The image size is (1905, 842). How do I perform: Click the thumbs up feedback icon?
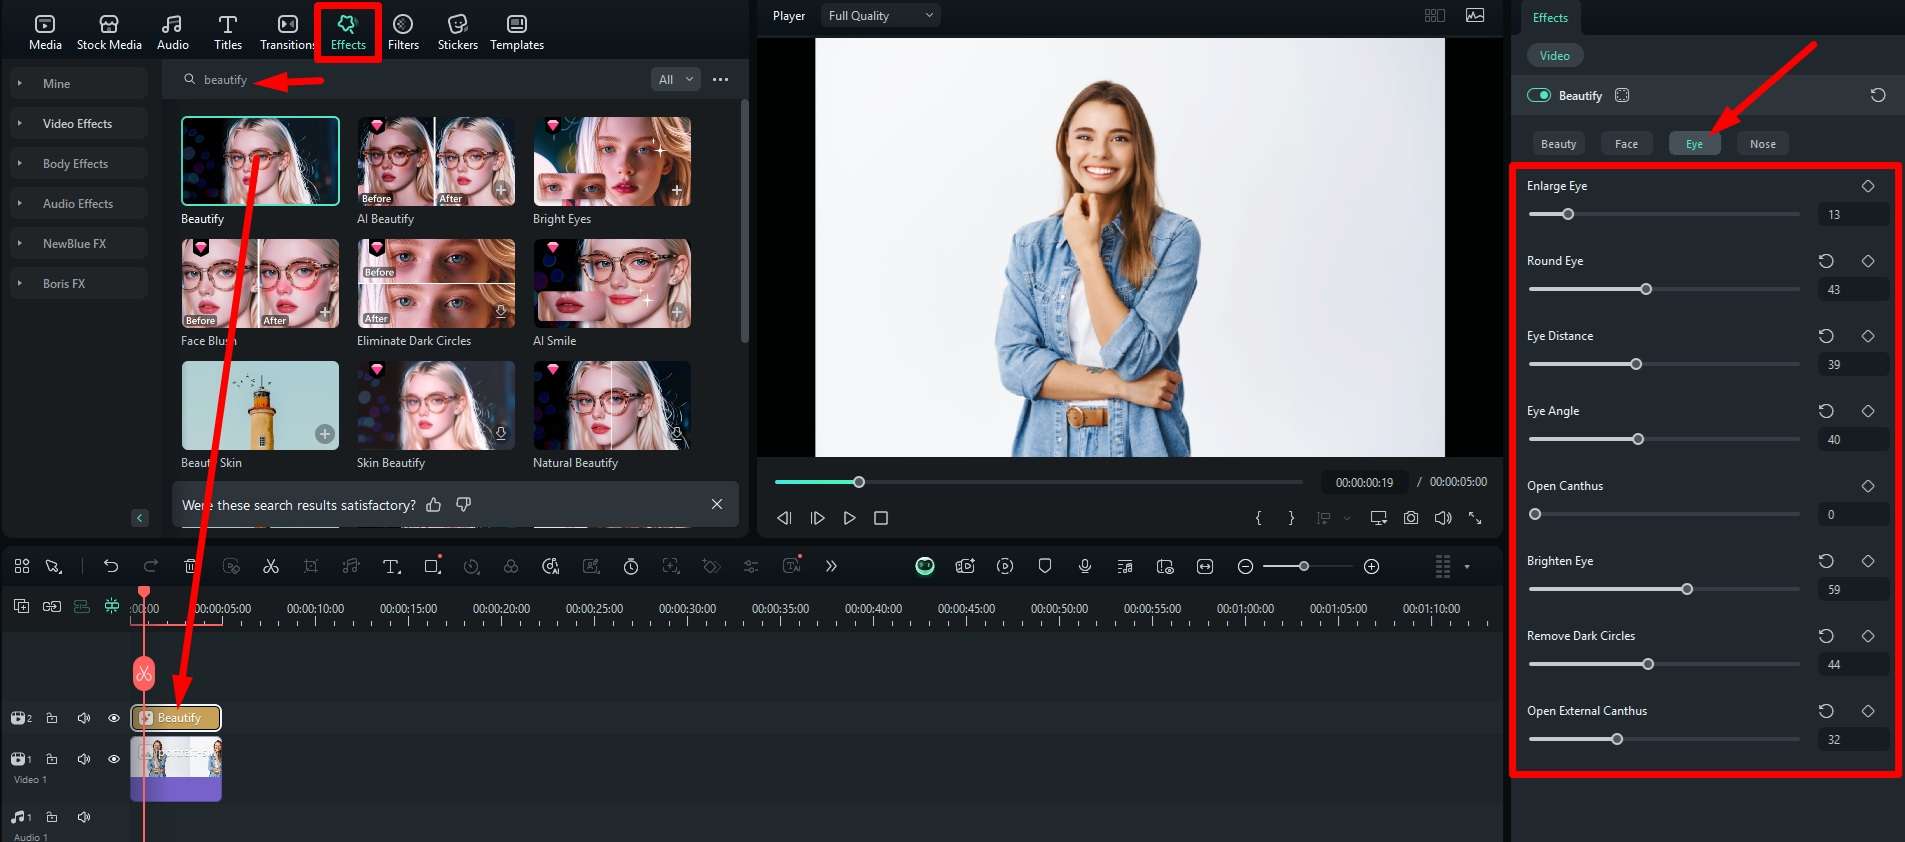click(434, 505)
